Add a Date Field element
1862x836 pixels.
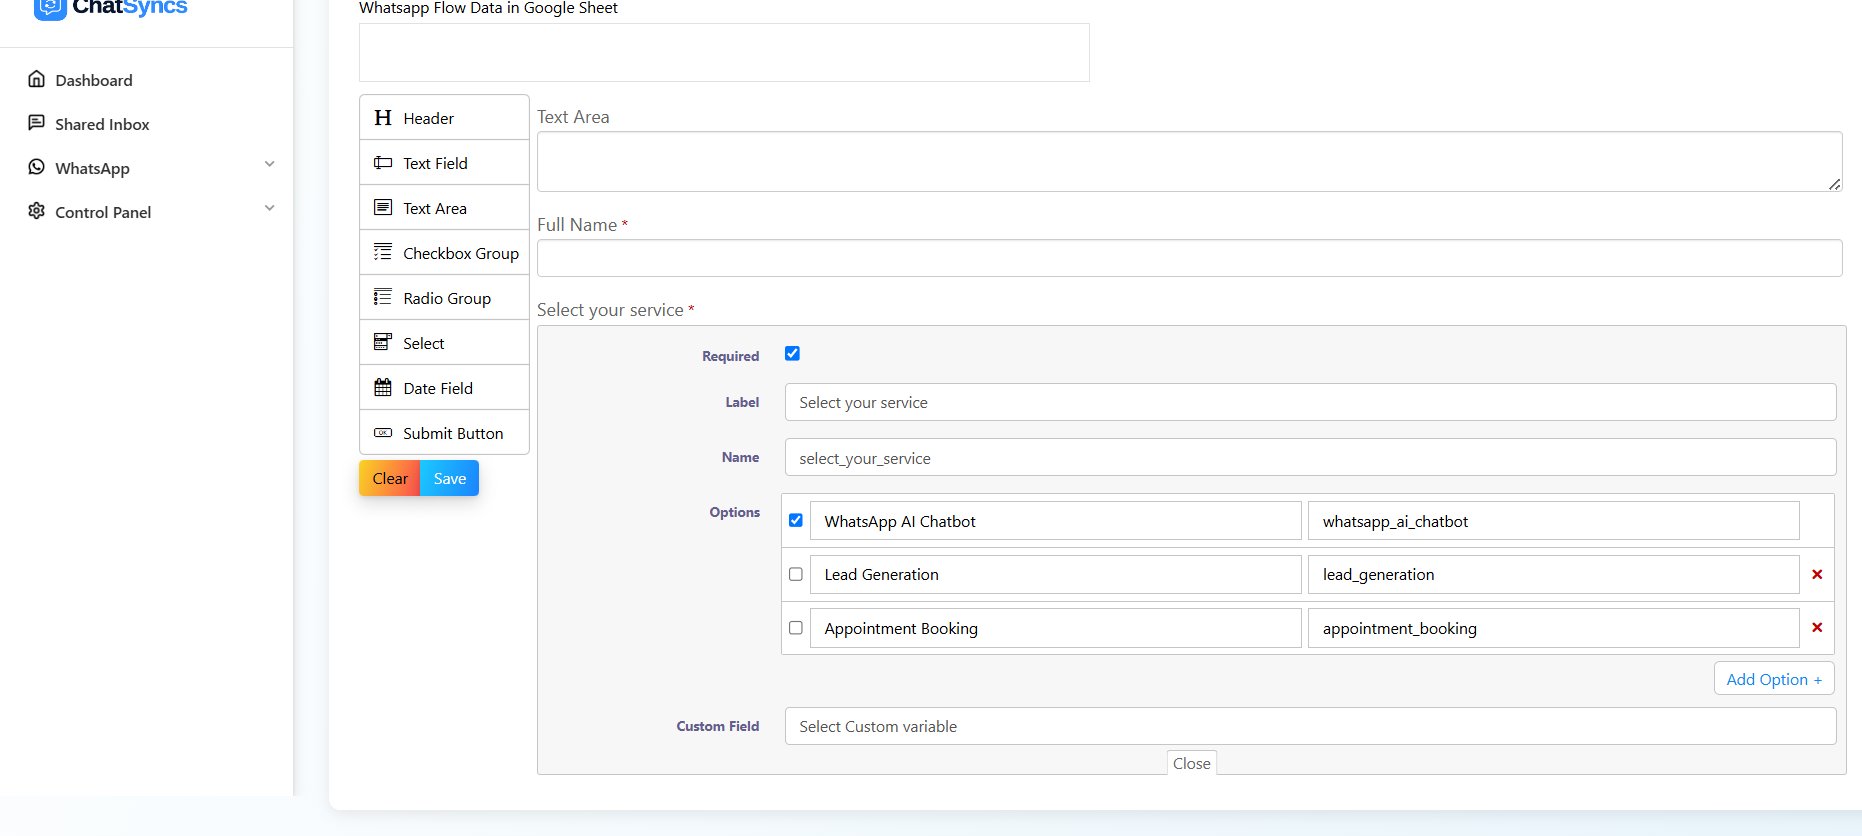tap(444, 388)
